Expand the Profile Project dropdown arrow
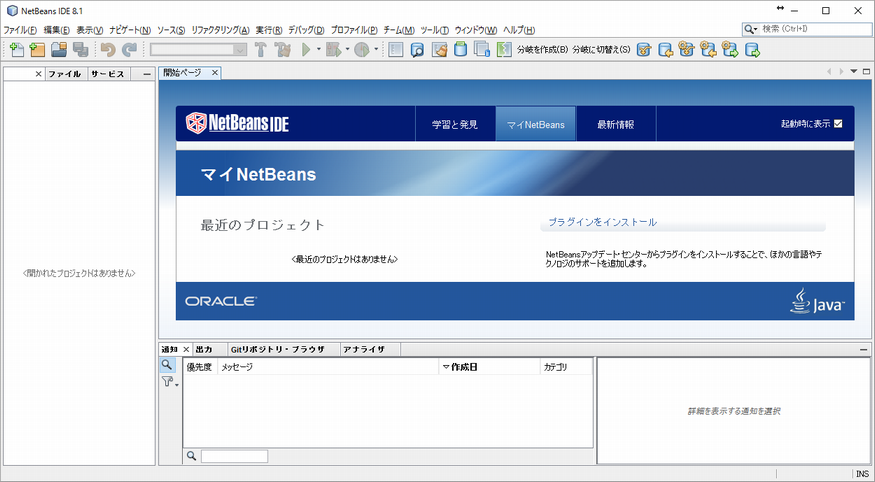 (x=376, y=50)
